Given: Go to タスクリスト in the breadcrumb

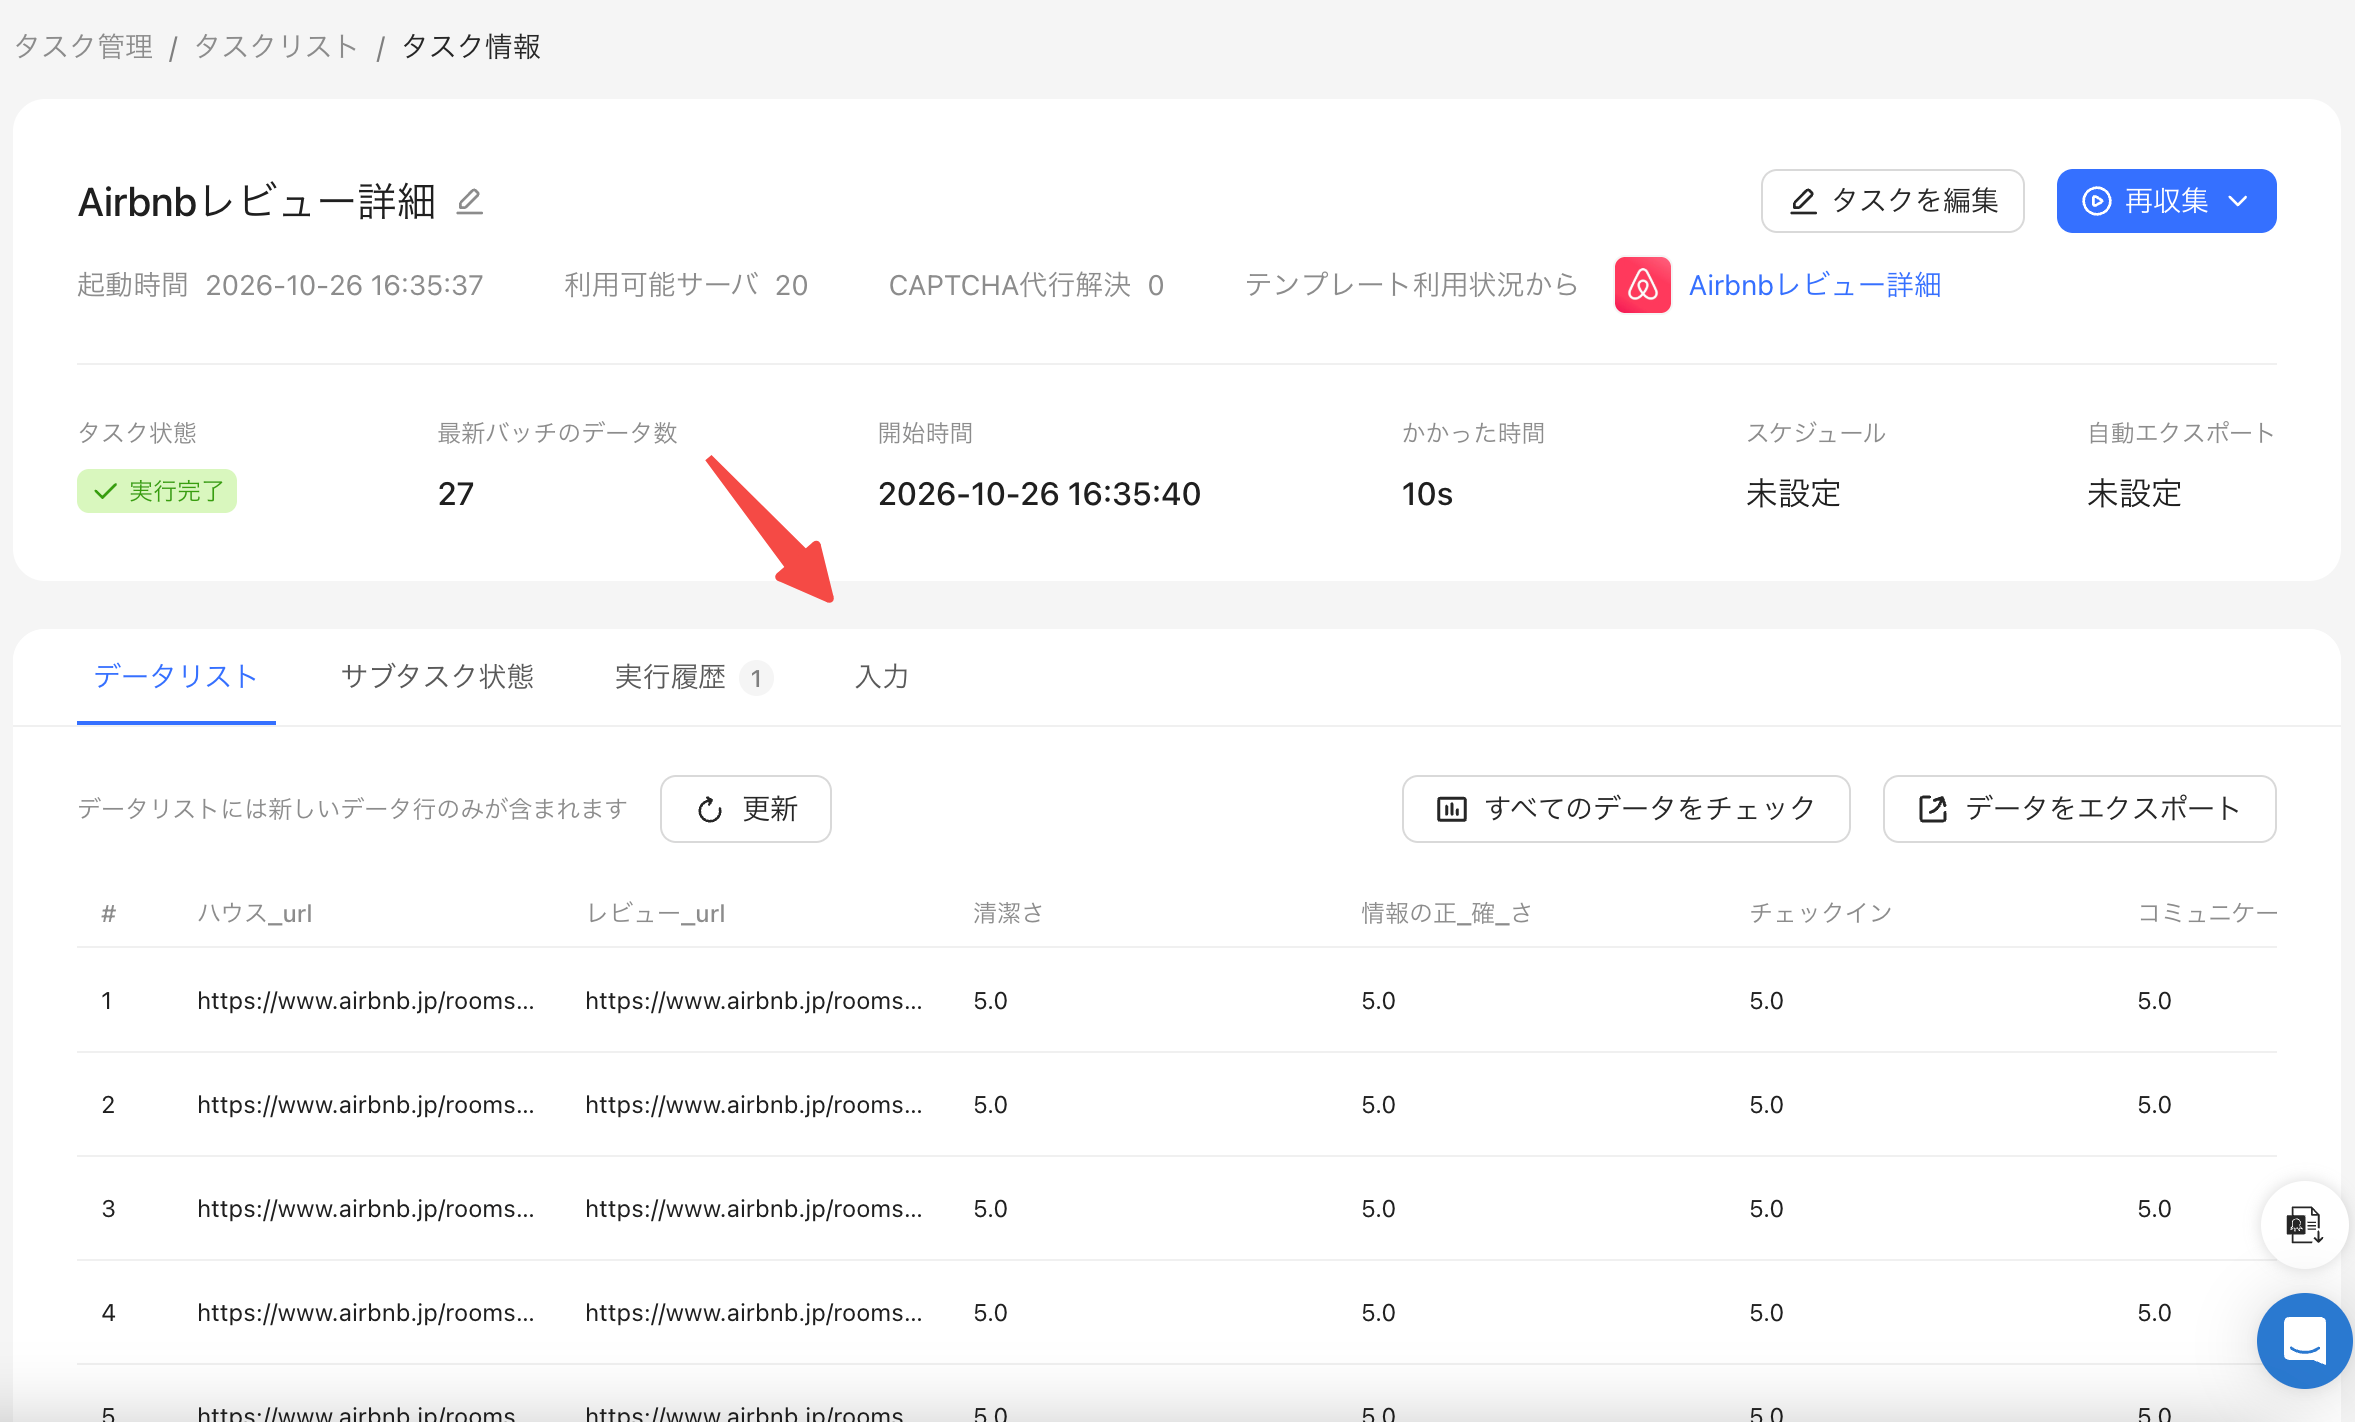Looking at the screenshot, I should tap(276, 46).
